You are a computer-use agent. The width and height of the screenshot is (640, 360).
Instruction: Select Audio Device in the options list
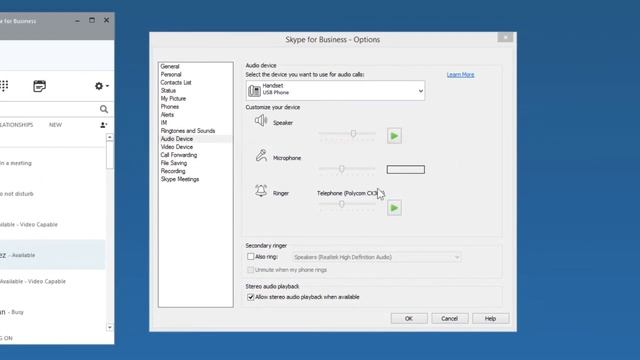pyautogui.click(x=177, y=139)
